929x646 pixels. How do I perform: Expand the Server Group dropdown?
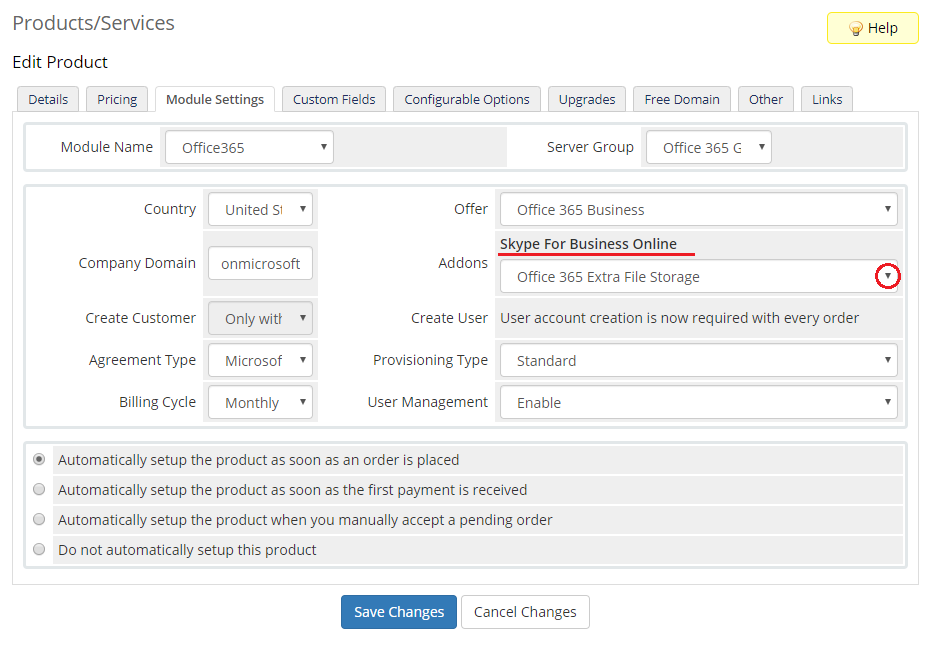coord(709,147)
